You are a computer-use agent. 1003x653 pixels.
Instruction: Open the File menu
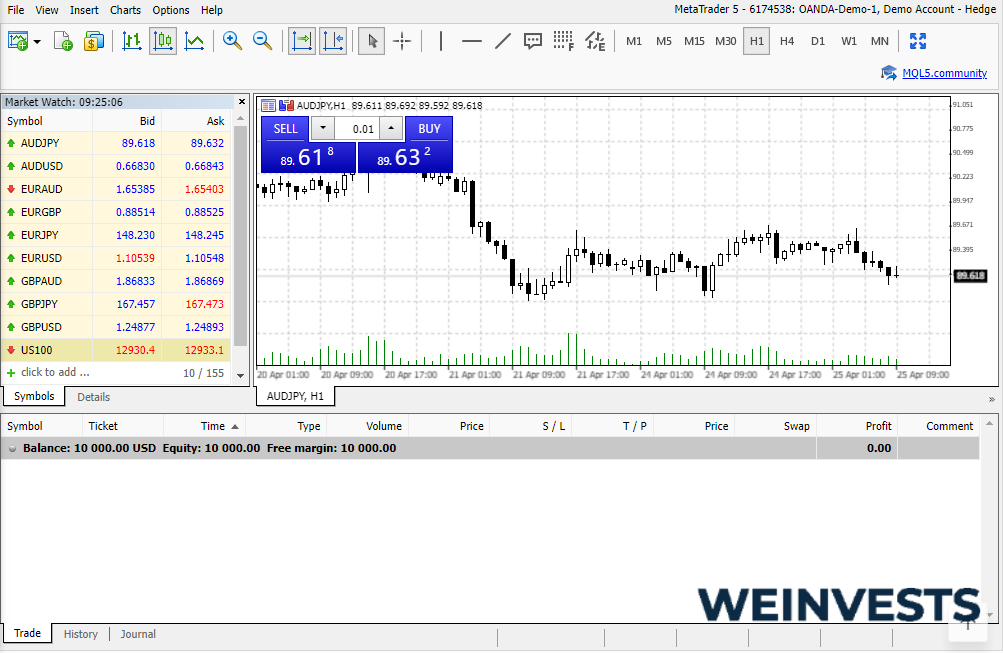pyautogui.click(x=15, y=10)
